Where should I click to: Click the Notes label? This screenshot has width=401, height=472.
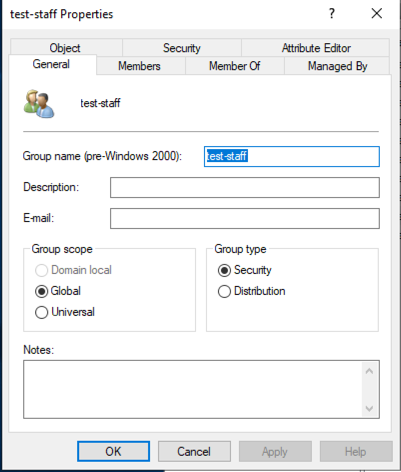(38, 350)
